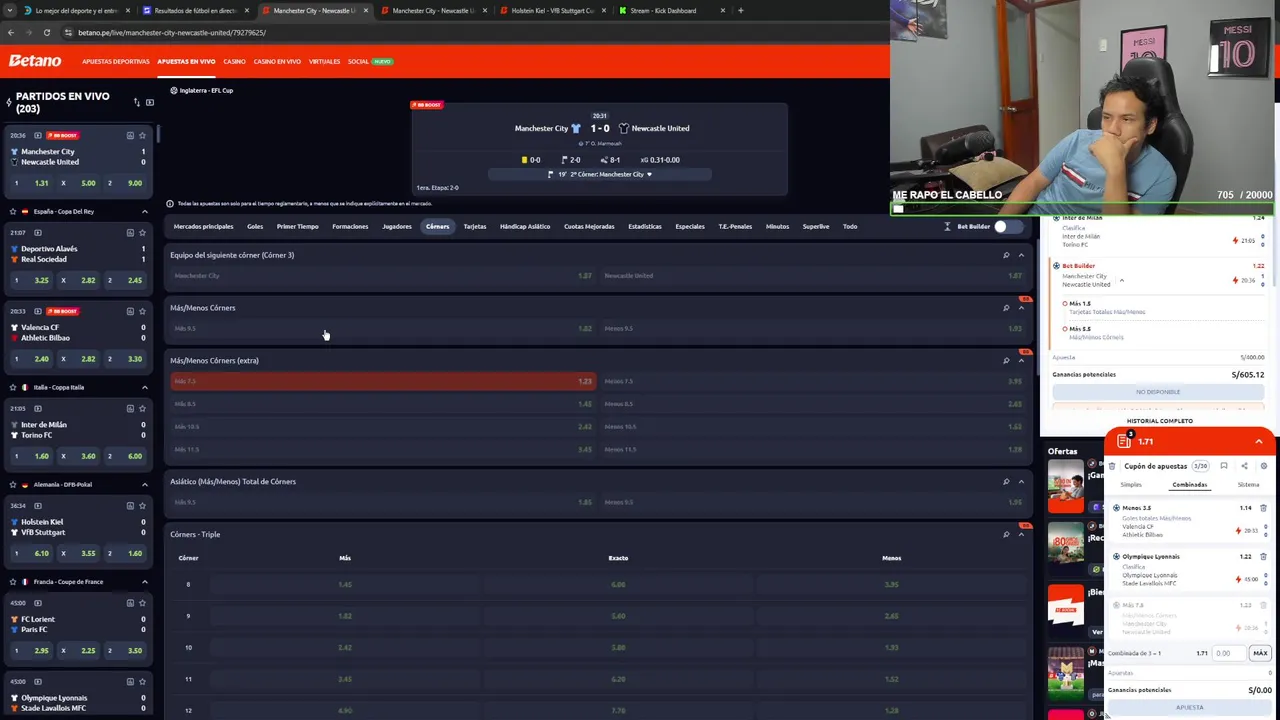The image size is (1280, 720).
Task: Click the MÁX stake button
Action: pyautogui.click(x=1260, y=653)
